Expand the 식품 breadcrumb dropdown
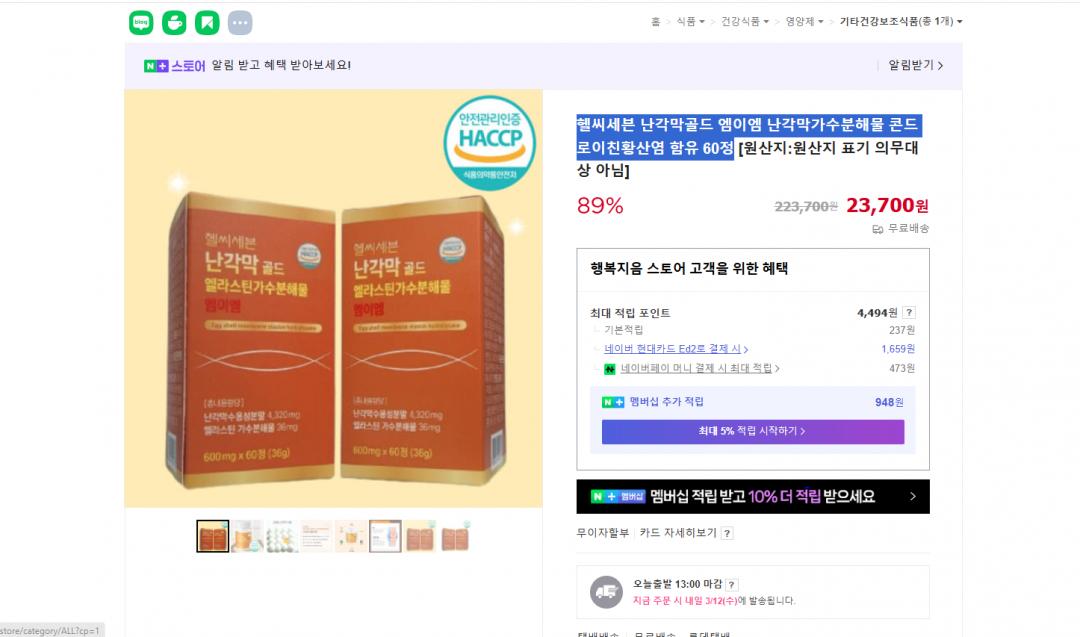The image size is (1080, 637). pyautogui.click(x=690, y=21)
